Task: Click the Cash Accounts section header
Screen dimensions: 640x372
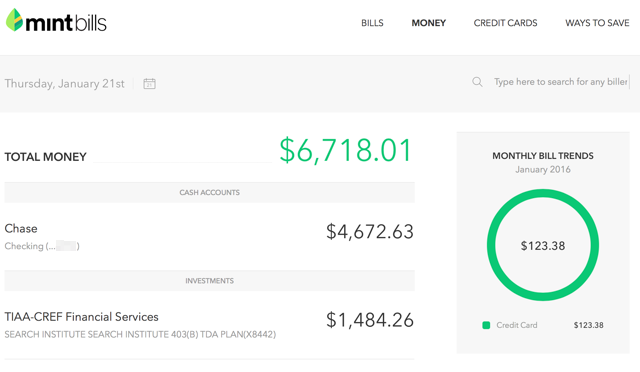Action: (x=209, y=192)
